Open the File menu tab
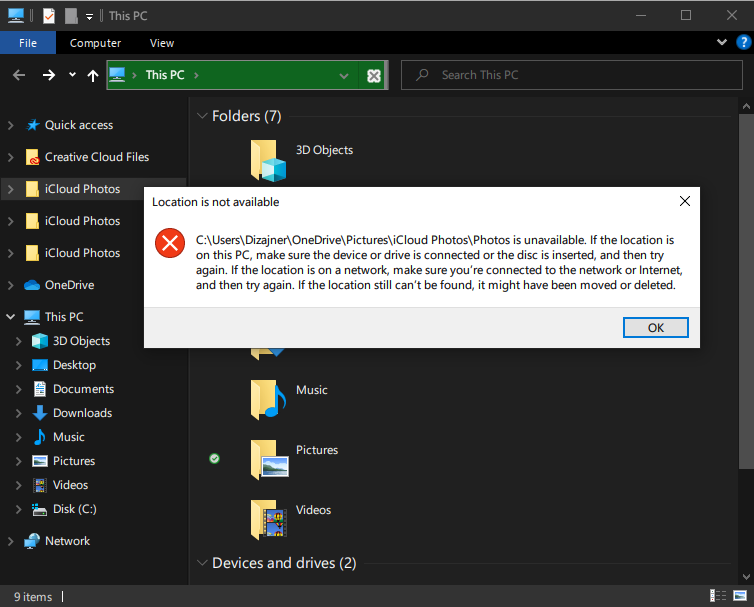The width and height of the screenshot is (754, 607). 28,43
